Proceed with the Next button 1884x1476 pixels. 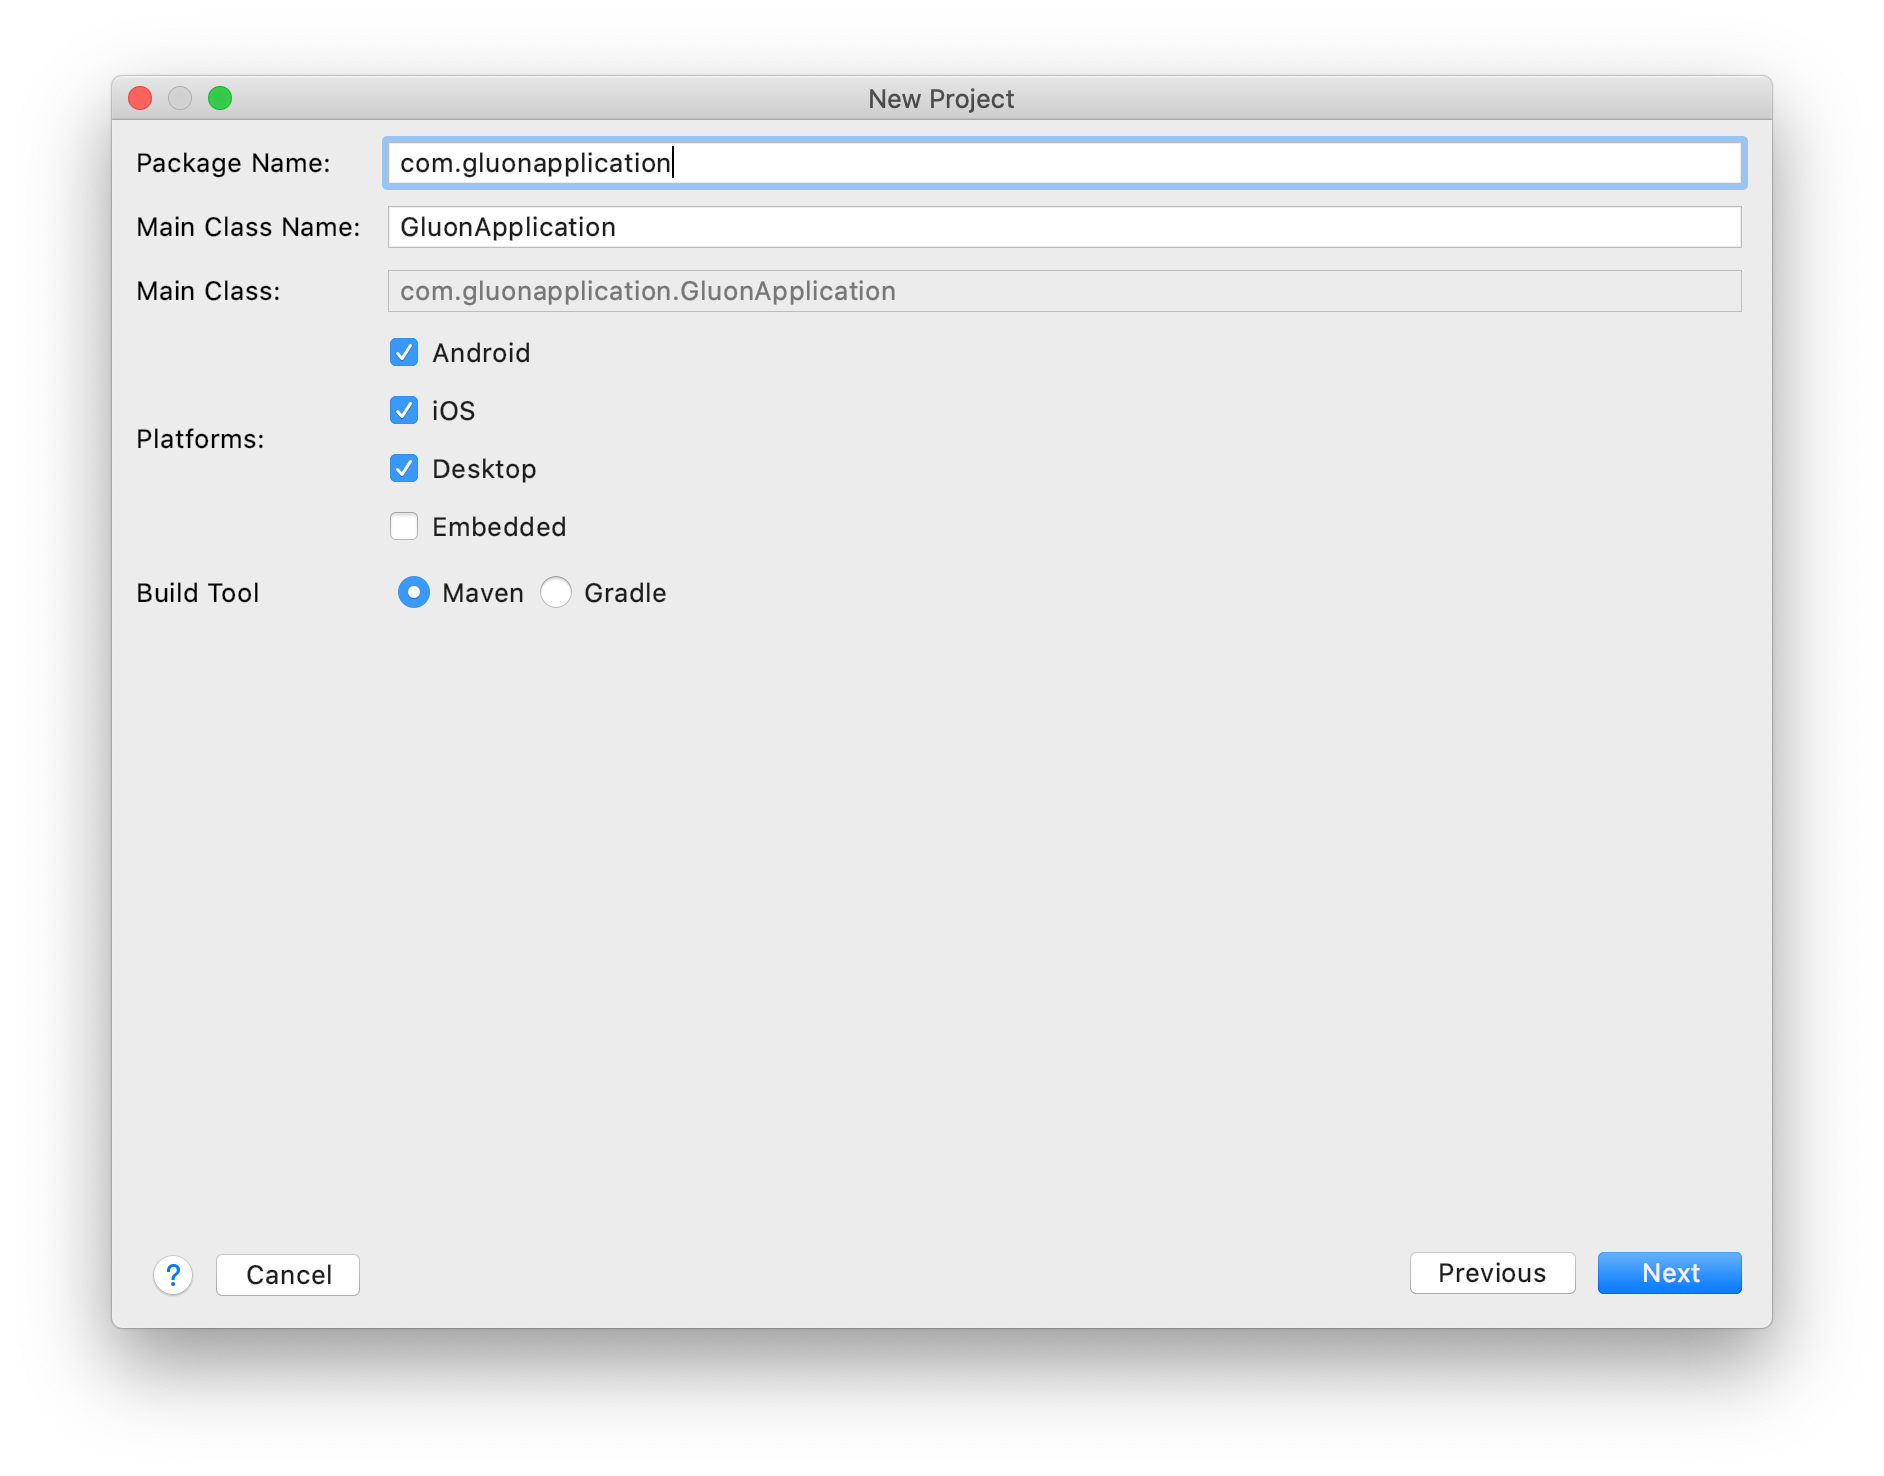pos(1670,1273)
